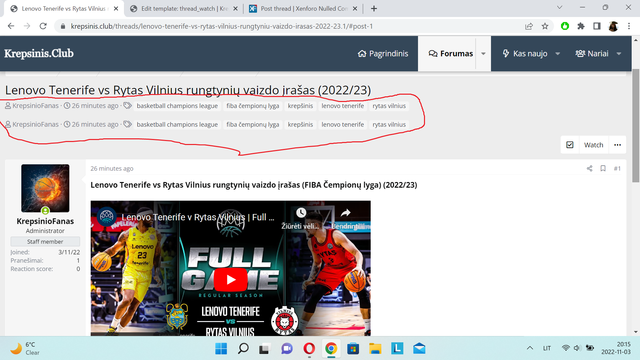Screen dimensions: 640x360
Task: Click the YouTube share arrow icon
Action: click(x=346, y=213)
